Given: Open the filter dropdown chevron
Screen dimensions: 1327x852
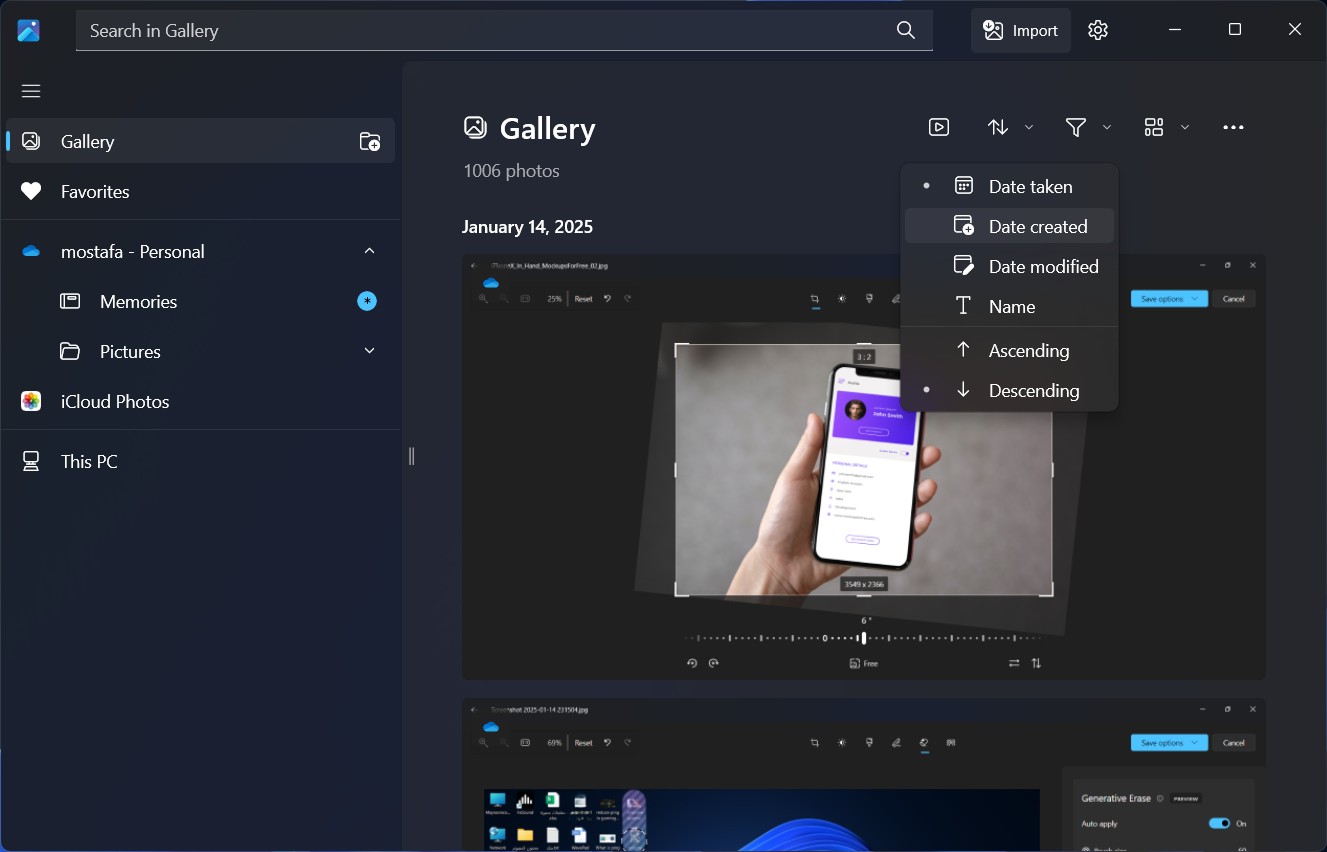Looking at the screenshot, I should click(x=1106, y=127).
